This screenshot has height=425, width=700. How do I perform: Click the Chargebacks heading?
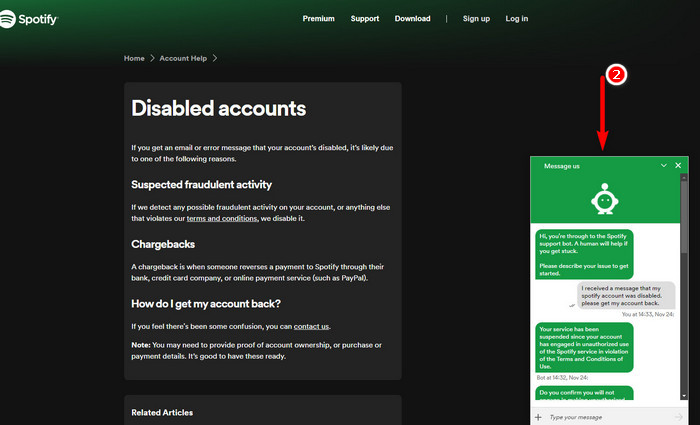pos(163,245)
